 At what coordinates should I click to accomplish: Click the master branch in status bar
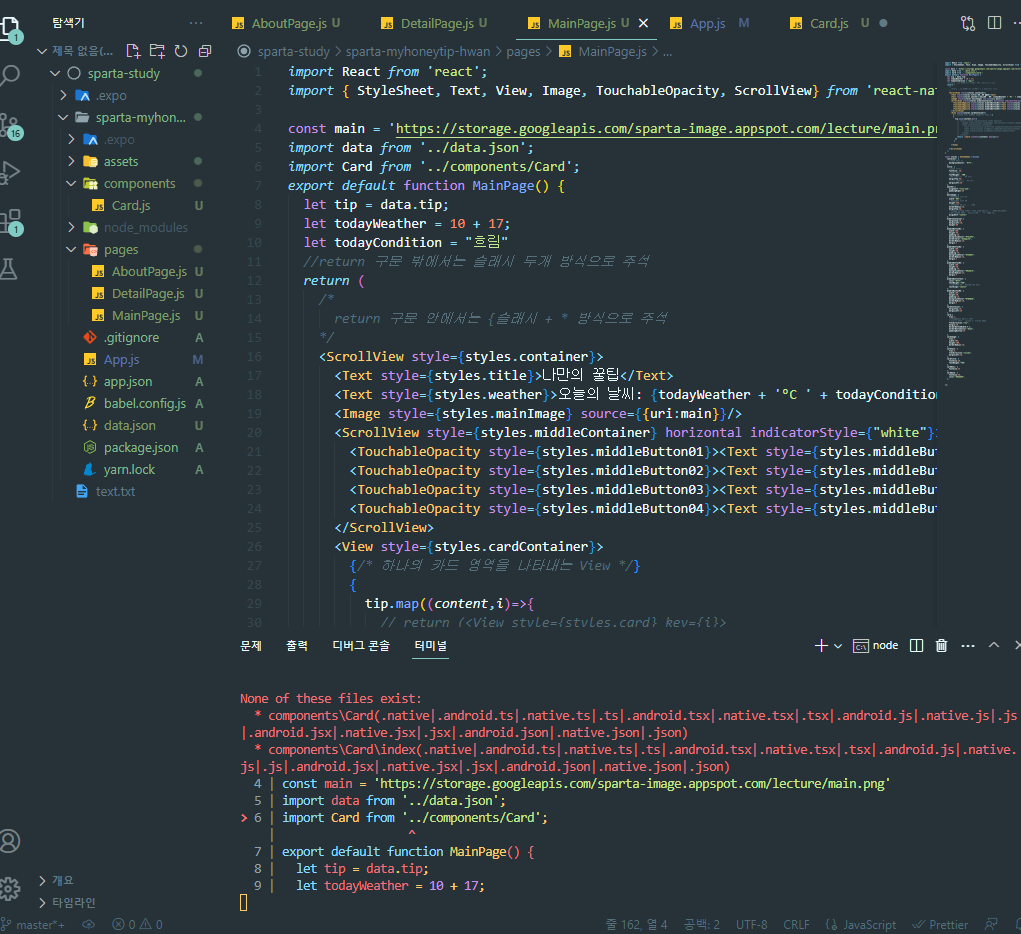coord(34,924)
